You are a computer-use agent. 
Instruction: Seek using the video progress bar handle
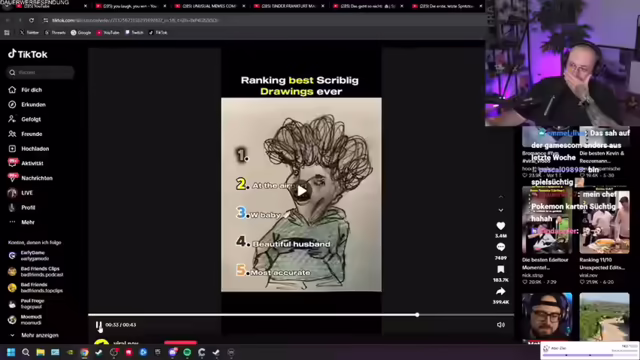(x=417, y=315)
